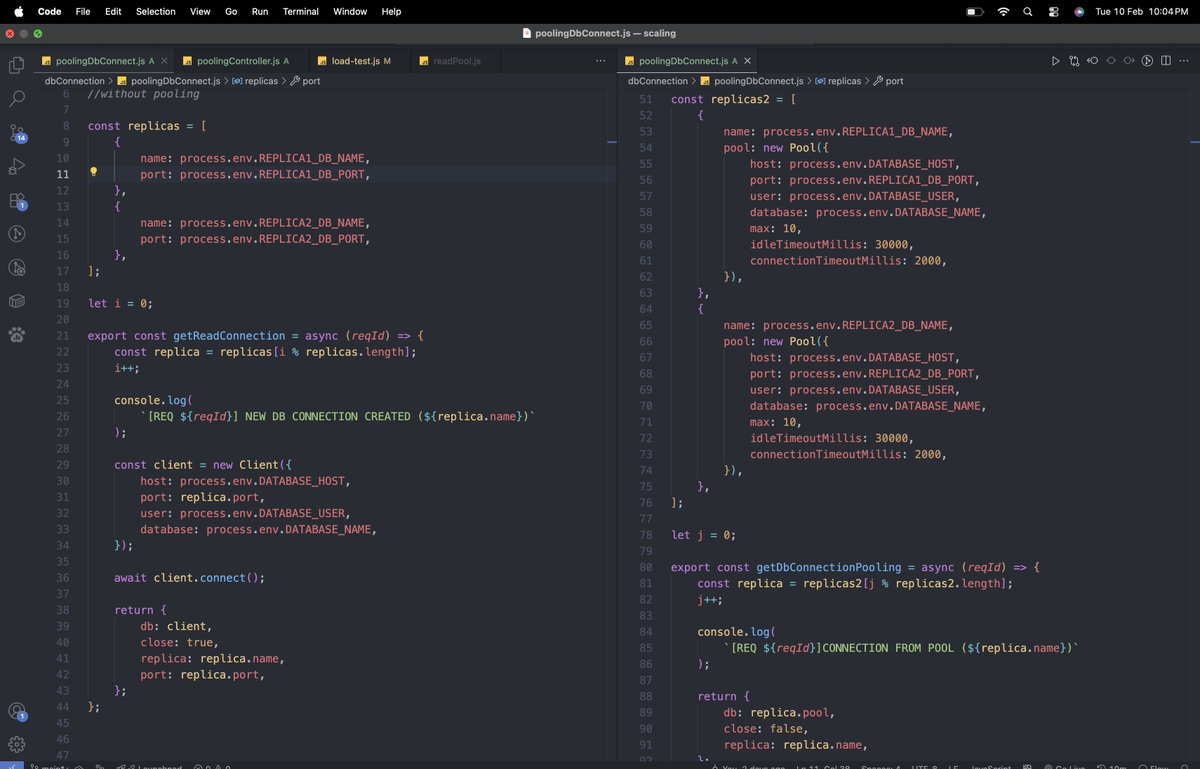Open the Selection menu
The height and width of the screenshot is (769, 1200).
[x=156, y=11]
